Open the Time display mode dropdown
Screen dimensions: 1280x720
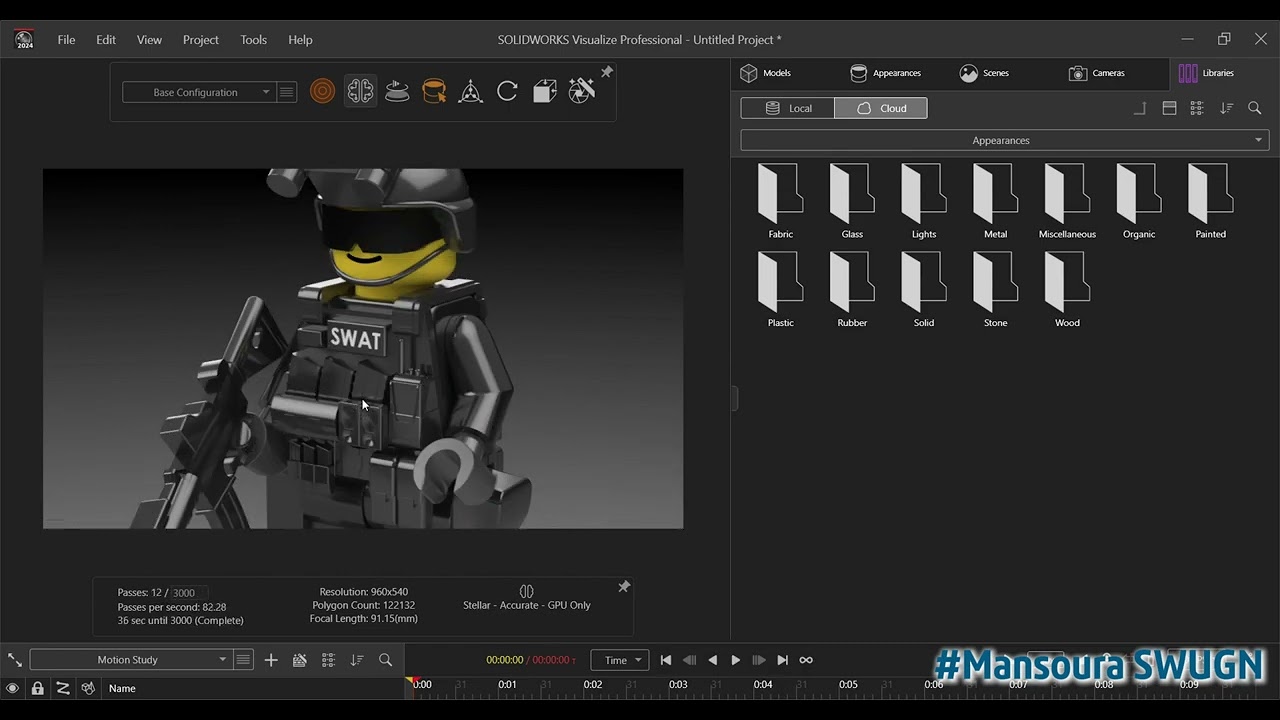(x=620, y=660)
